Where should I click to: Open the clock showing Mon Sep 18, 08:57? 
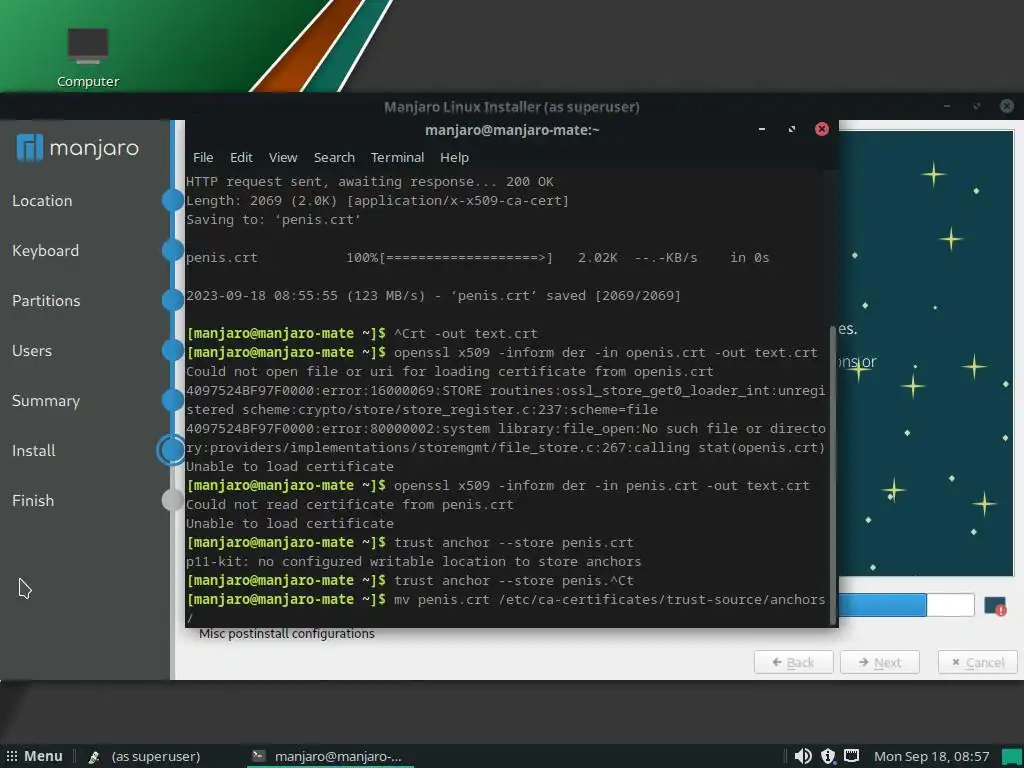[931, 756]
